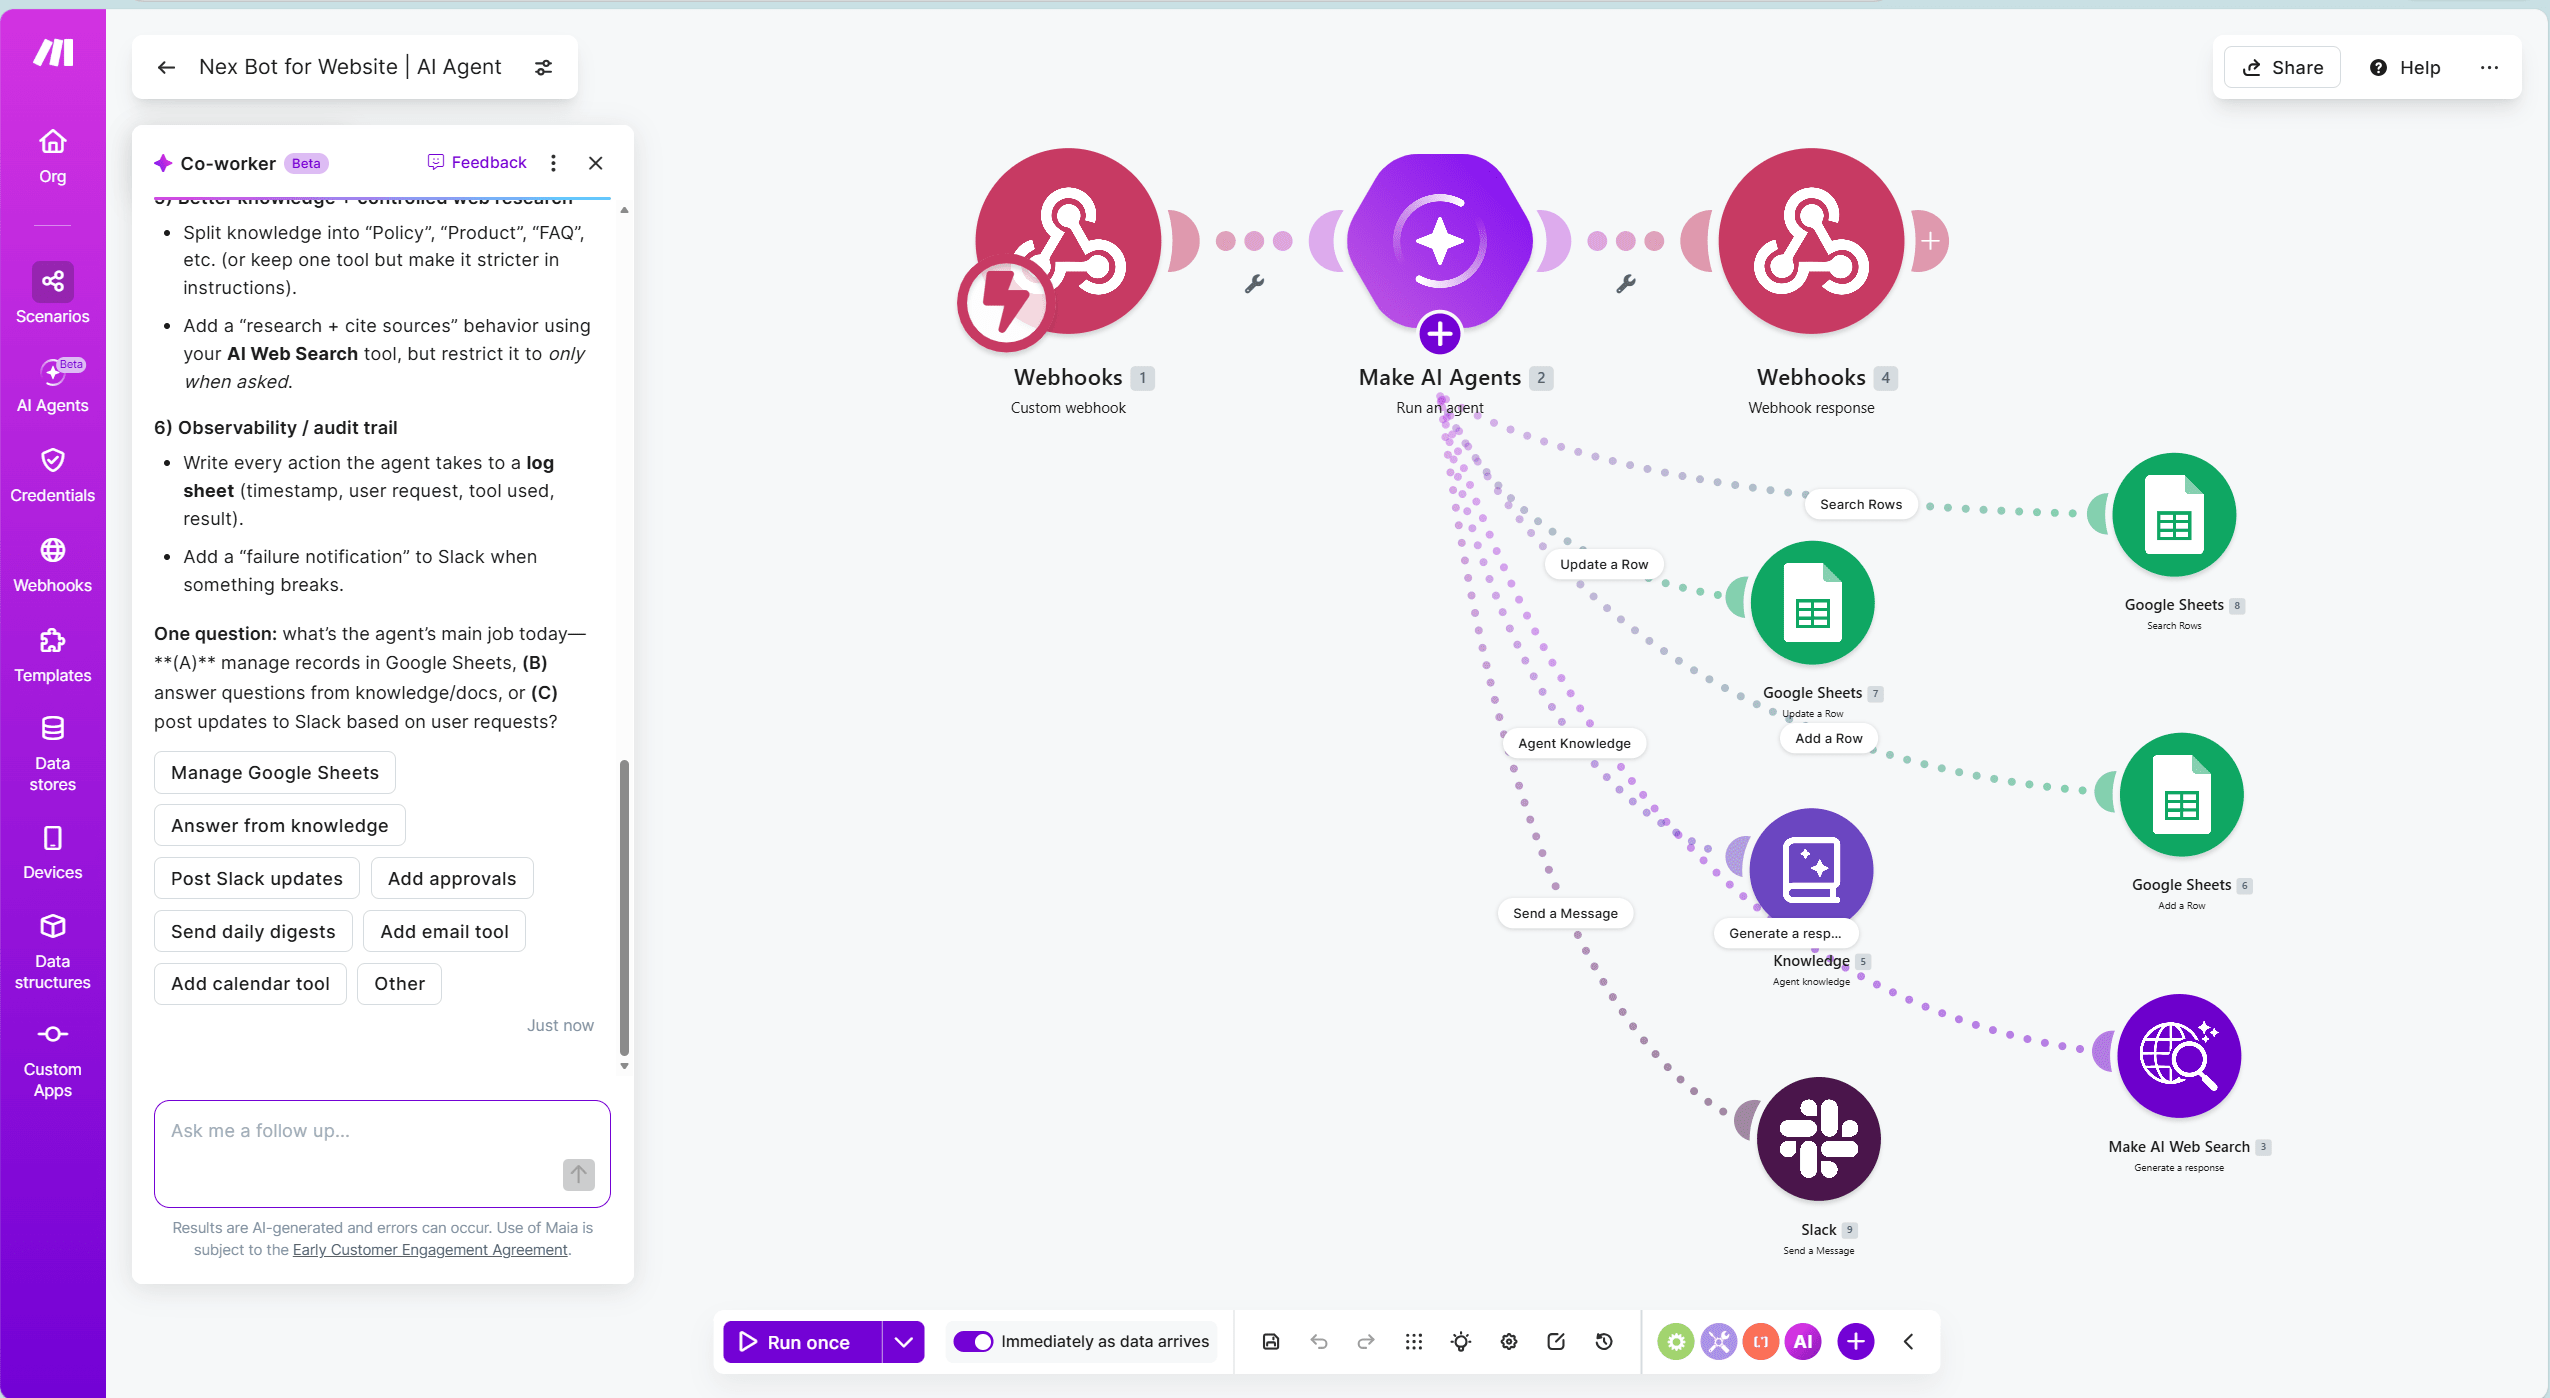The image size is (2550, 1398).
Task: Open Custom Apps in the sidebar
Action: (x=53, y=1062)
